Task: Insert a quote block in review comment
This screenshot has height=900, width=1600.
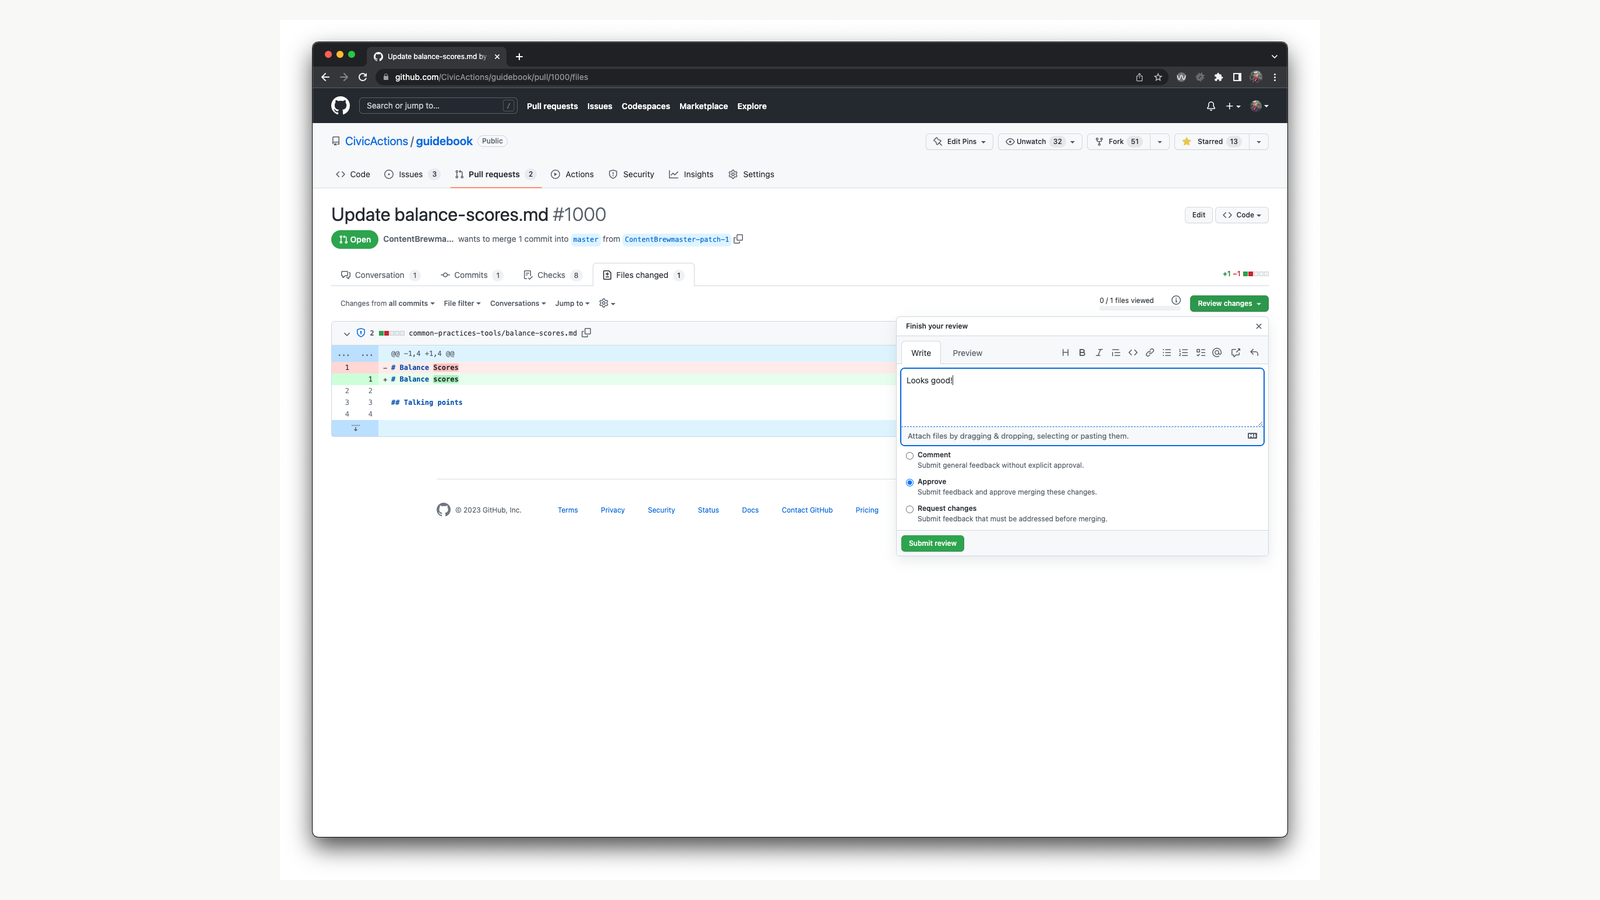Action: (1116, 353)
